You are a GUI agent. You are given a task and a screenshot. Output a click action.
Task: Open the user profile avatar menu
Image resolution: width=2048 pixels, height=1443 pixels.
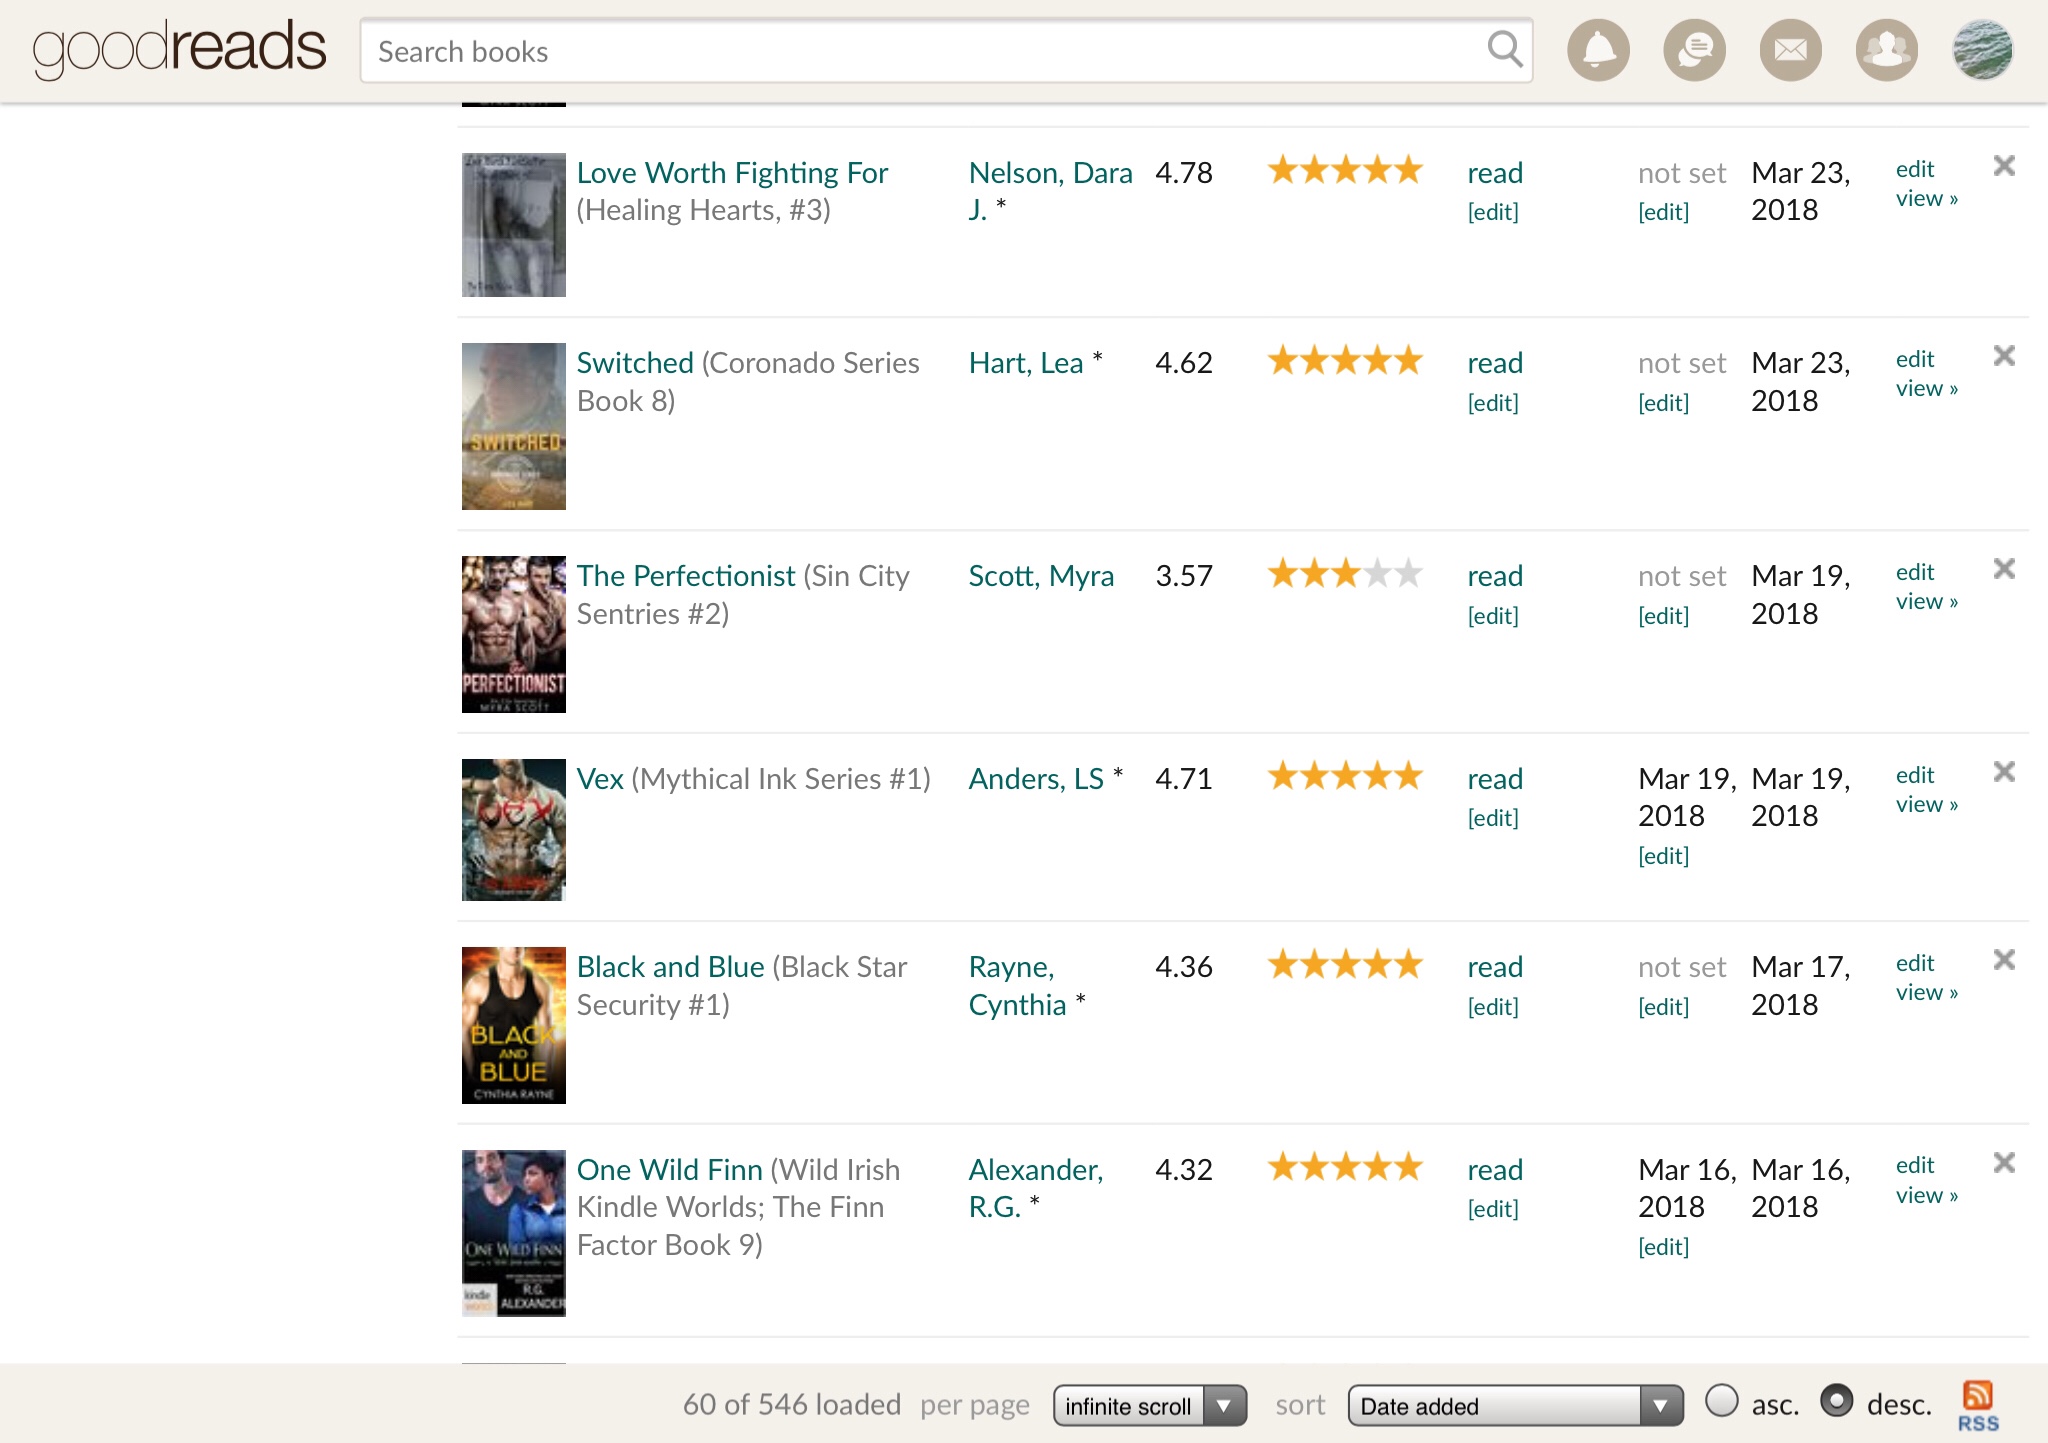pos(1982,50)
